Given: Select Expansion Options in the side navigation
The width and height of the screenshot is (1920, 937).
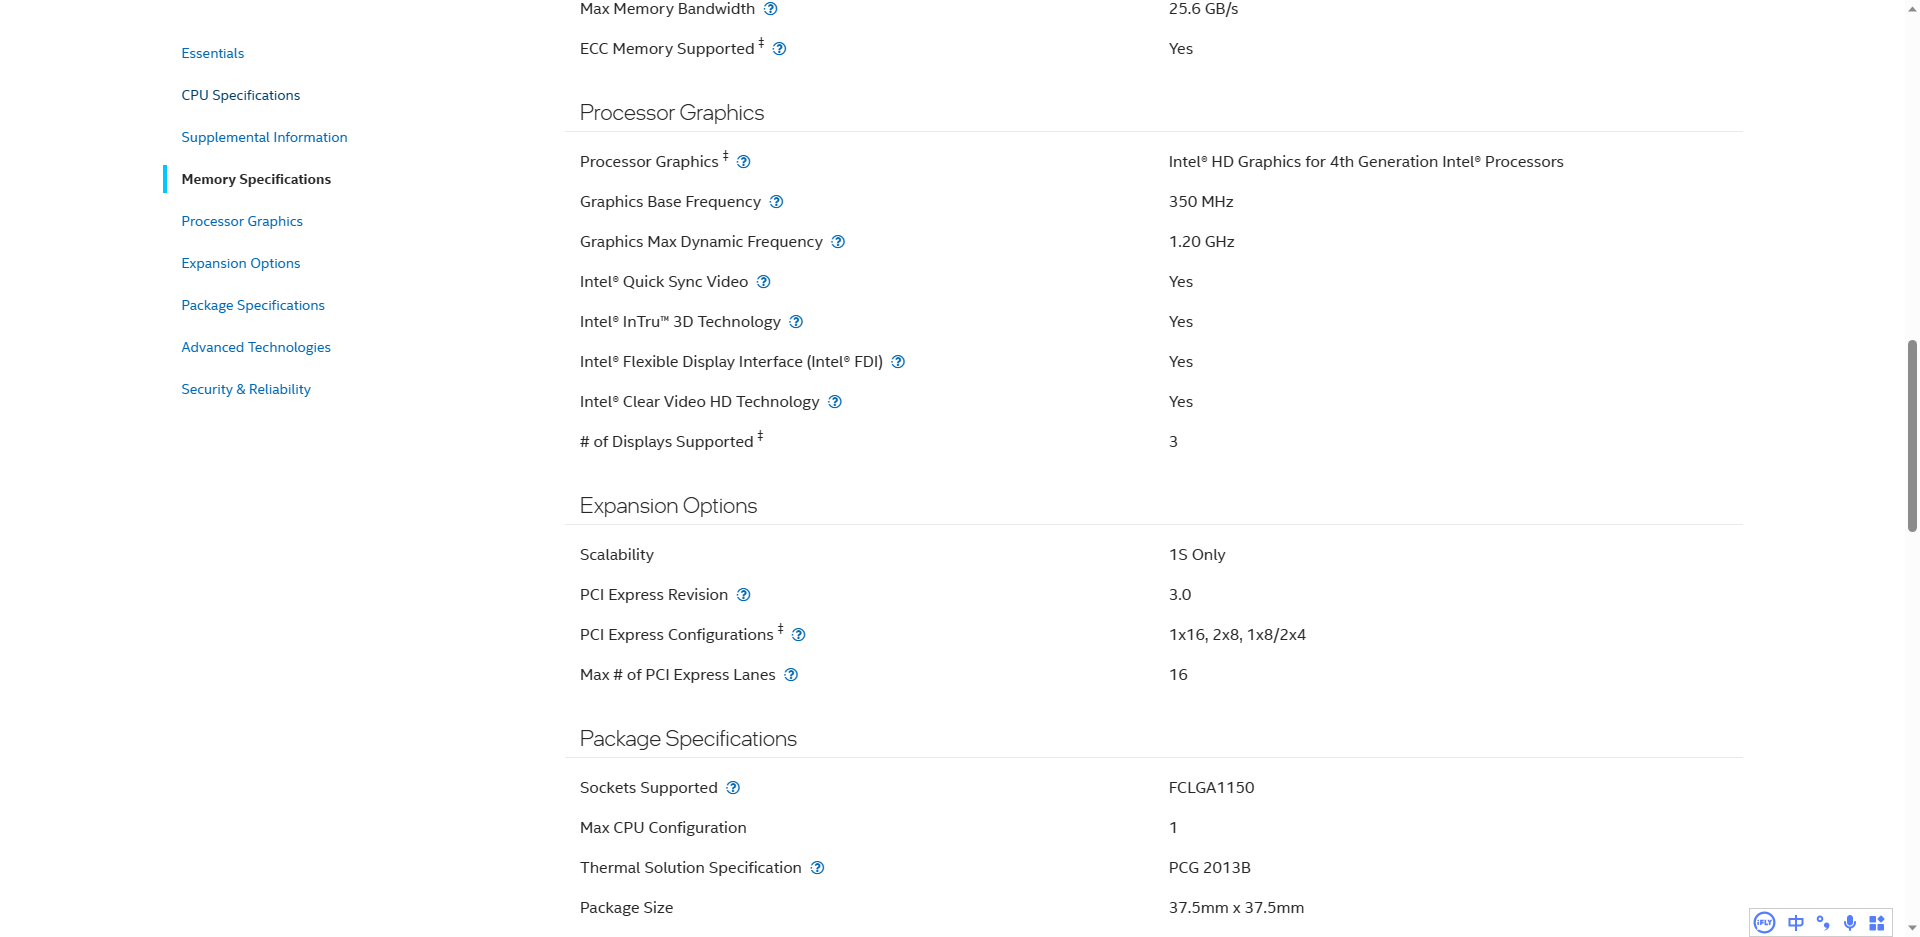Looking at the screenshot, I should coord(241,263).
